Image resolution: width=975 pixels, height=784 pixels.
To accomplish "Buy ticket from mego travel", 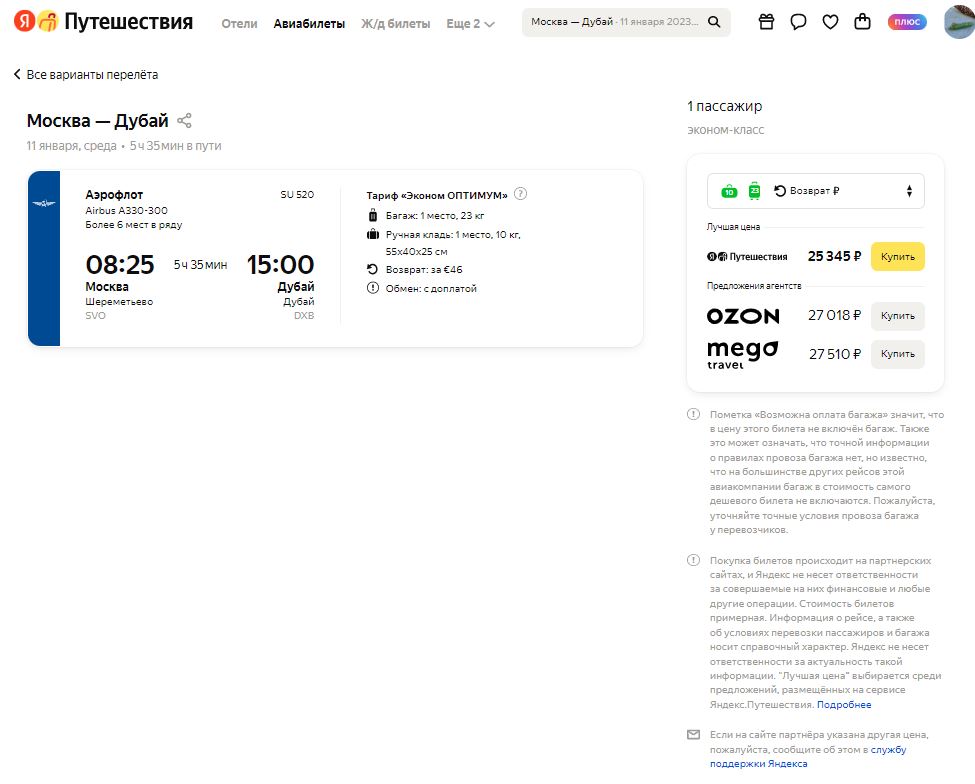I will [x=897, y=354].
